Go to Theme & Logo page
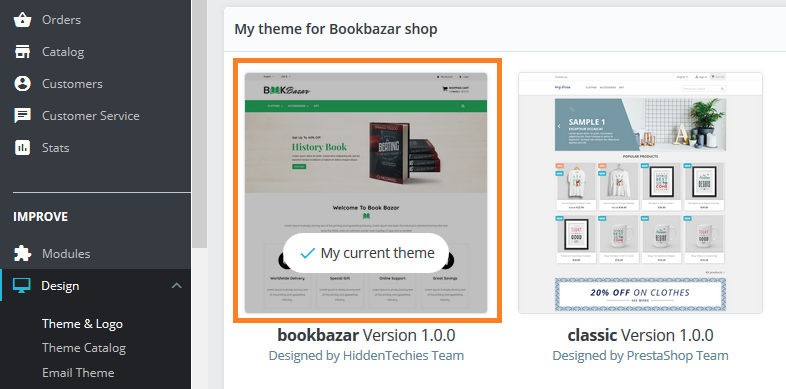786x389 pixels. coord(82,324)
